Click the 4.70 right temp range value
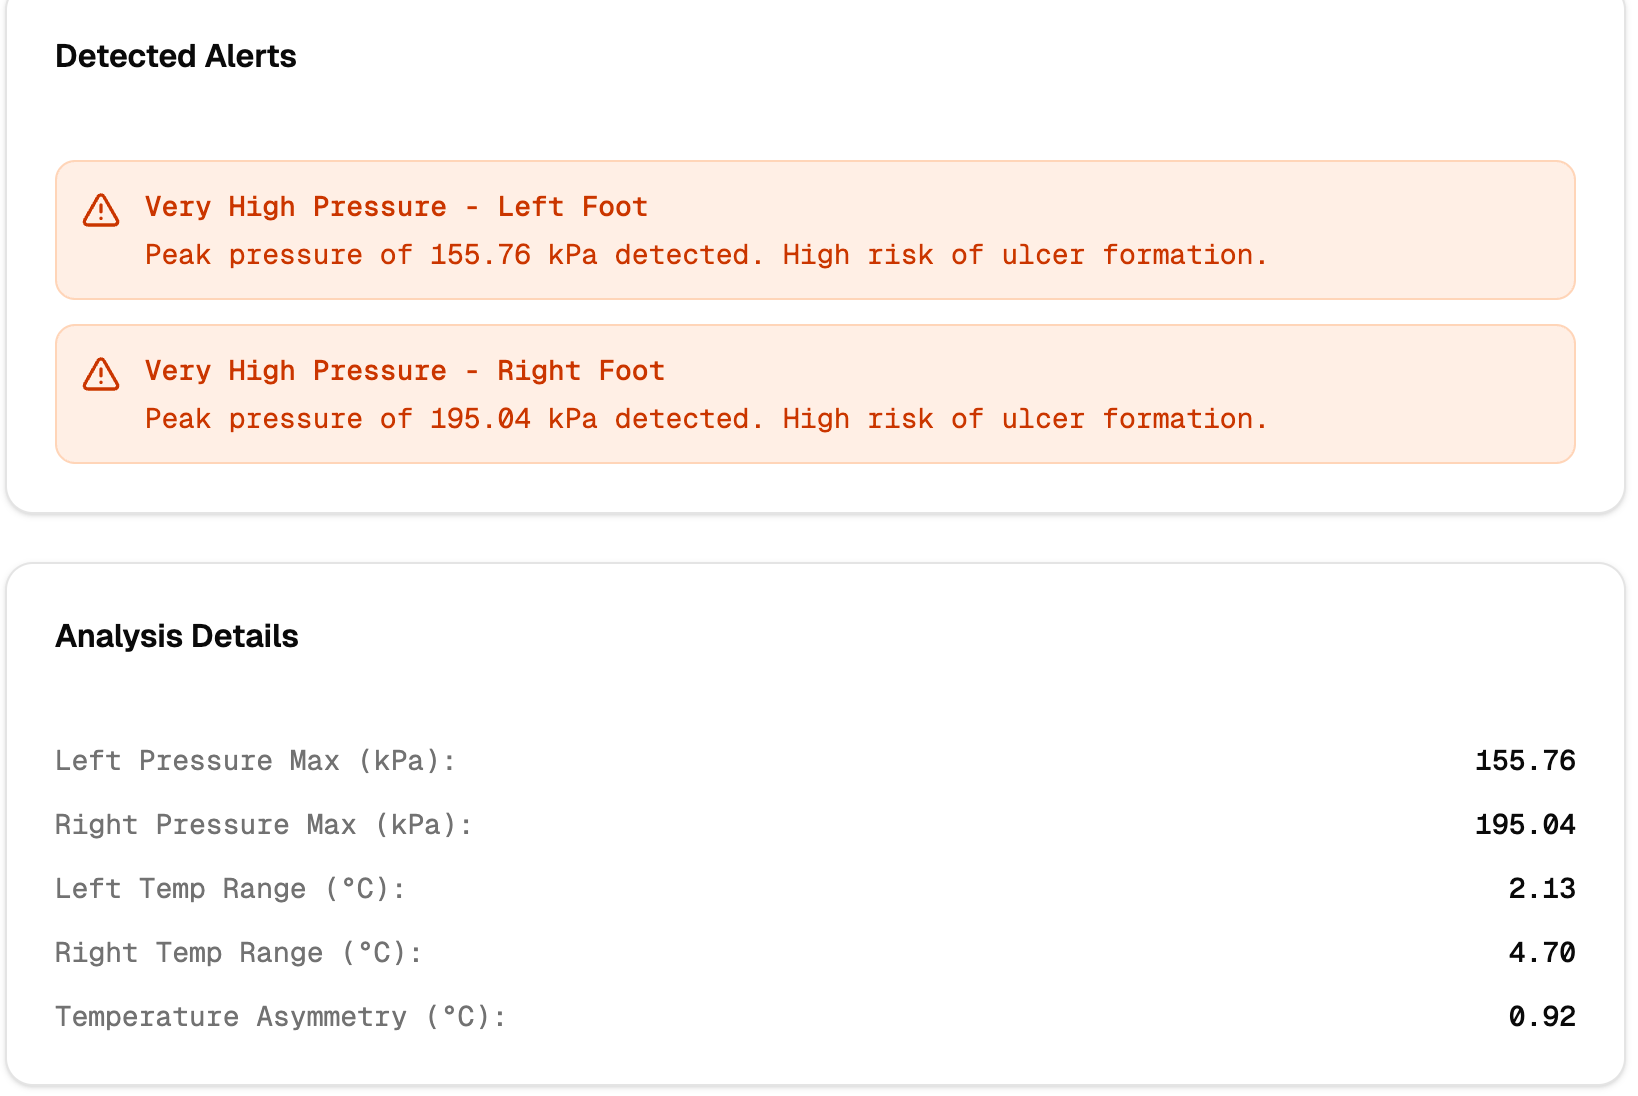Image resolution: width=1638 pixels, height=1096 pixels. 1541,953
